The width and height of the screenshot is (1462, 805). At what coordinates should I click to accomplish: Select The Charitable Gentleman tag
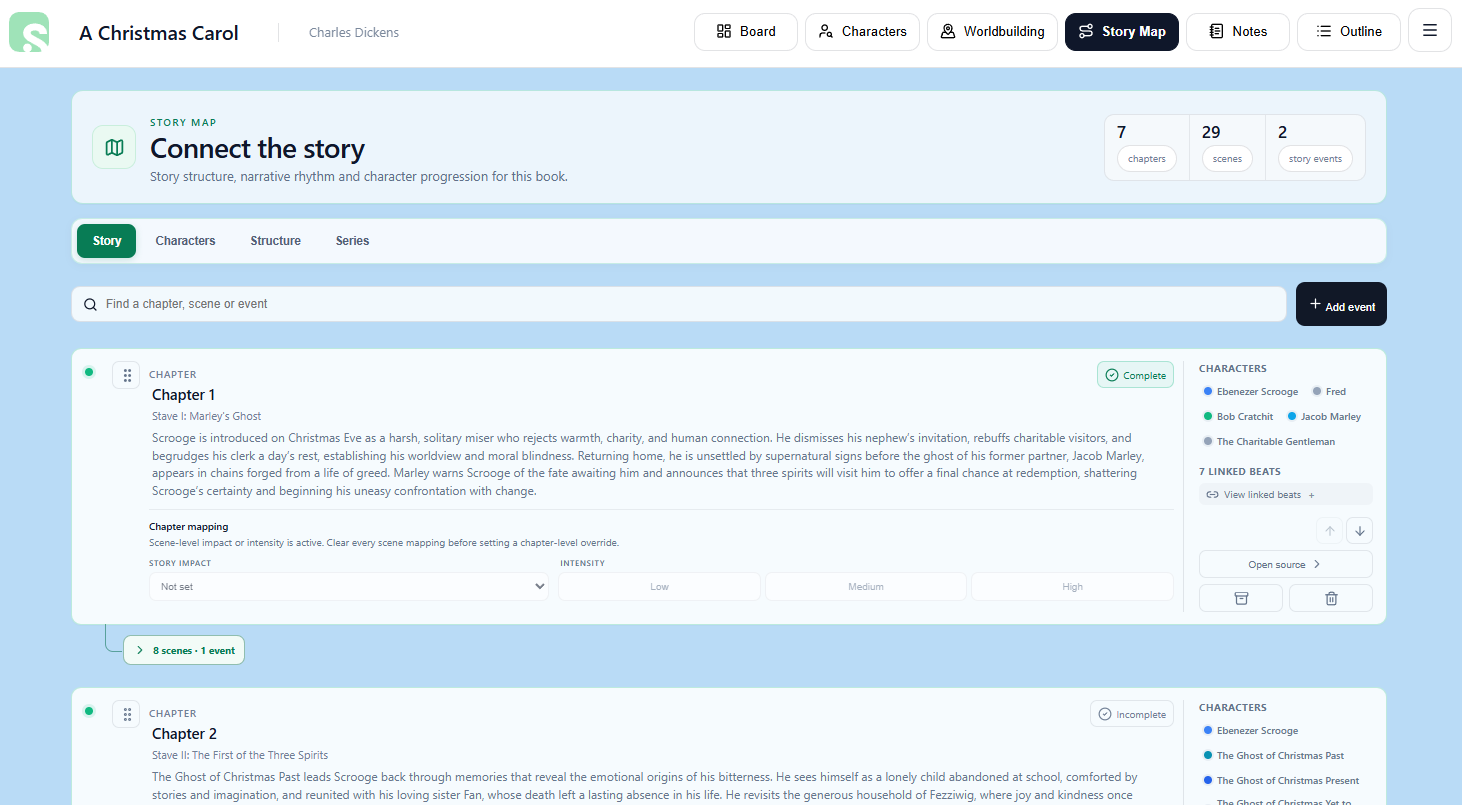1269,442
